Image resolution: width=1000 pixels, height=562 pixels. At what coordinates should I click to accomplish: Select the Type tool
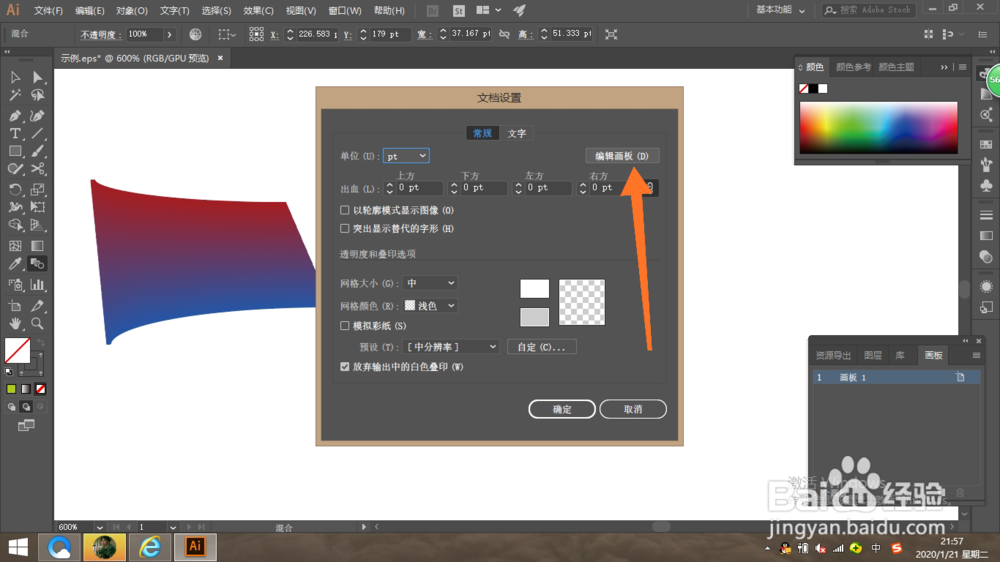coord(15,133)
